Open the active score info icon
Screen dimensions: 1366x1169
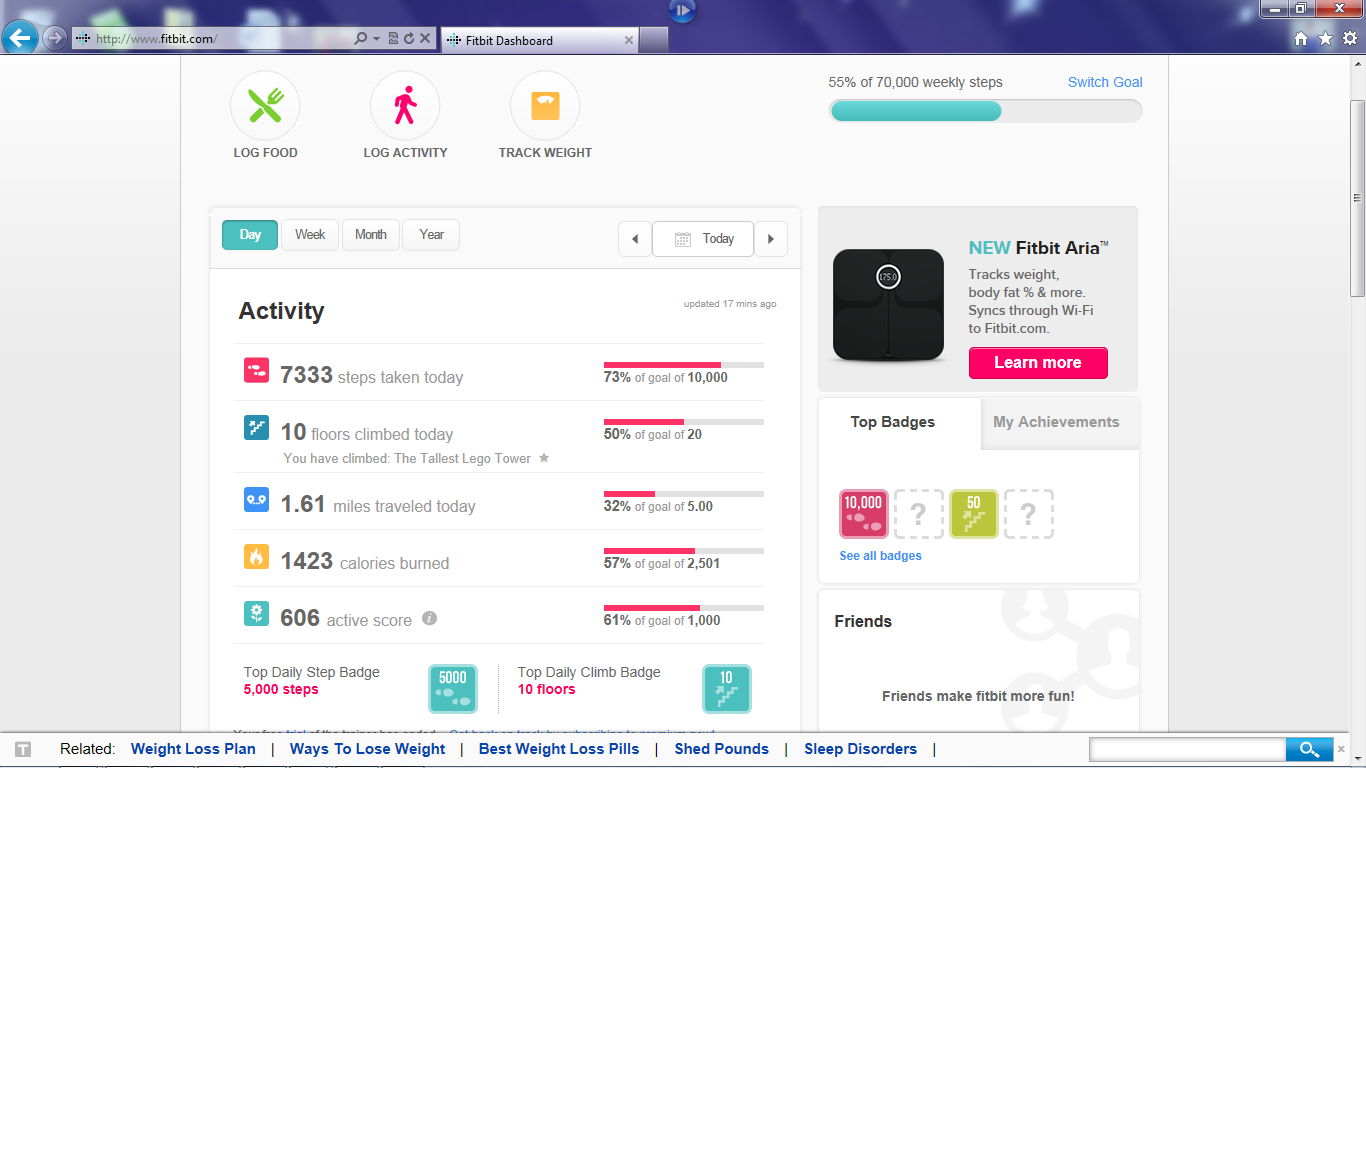(429, 618)
